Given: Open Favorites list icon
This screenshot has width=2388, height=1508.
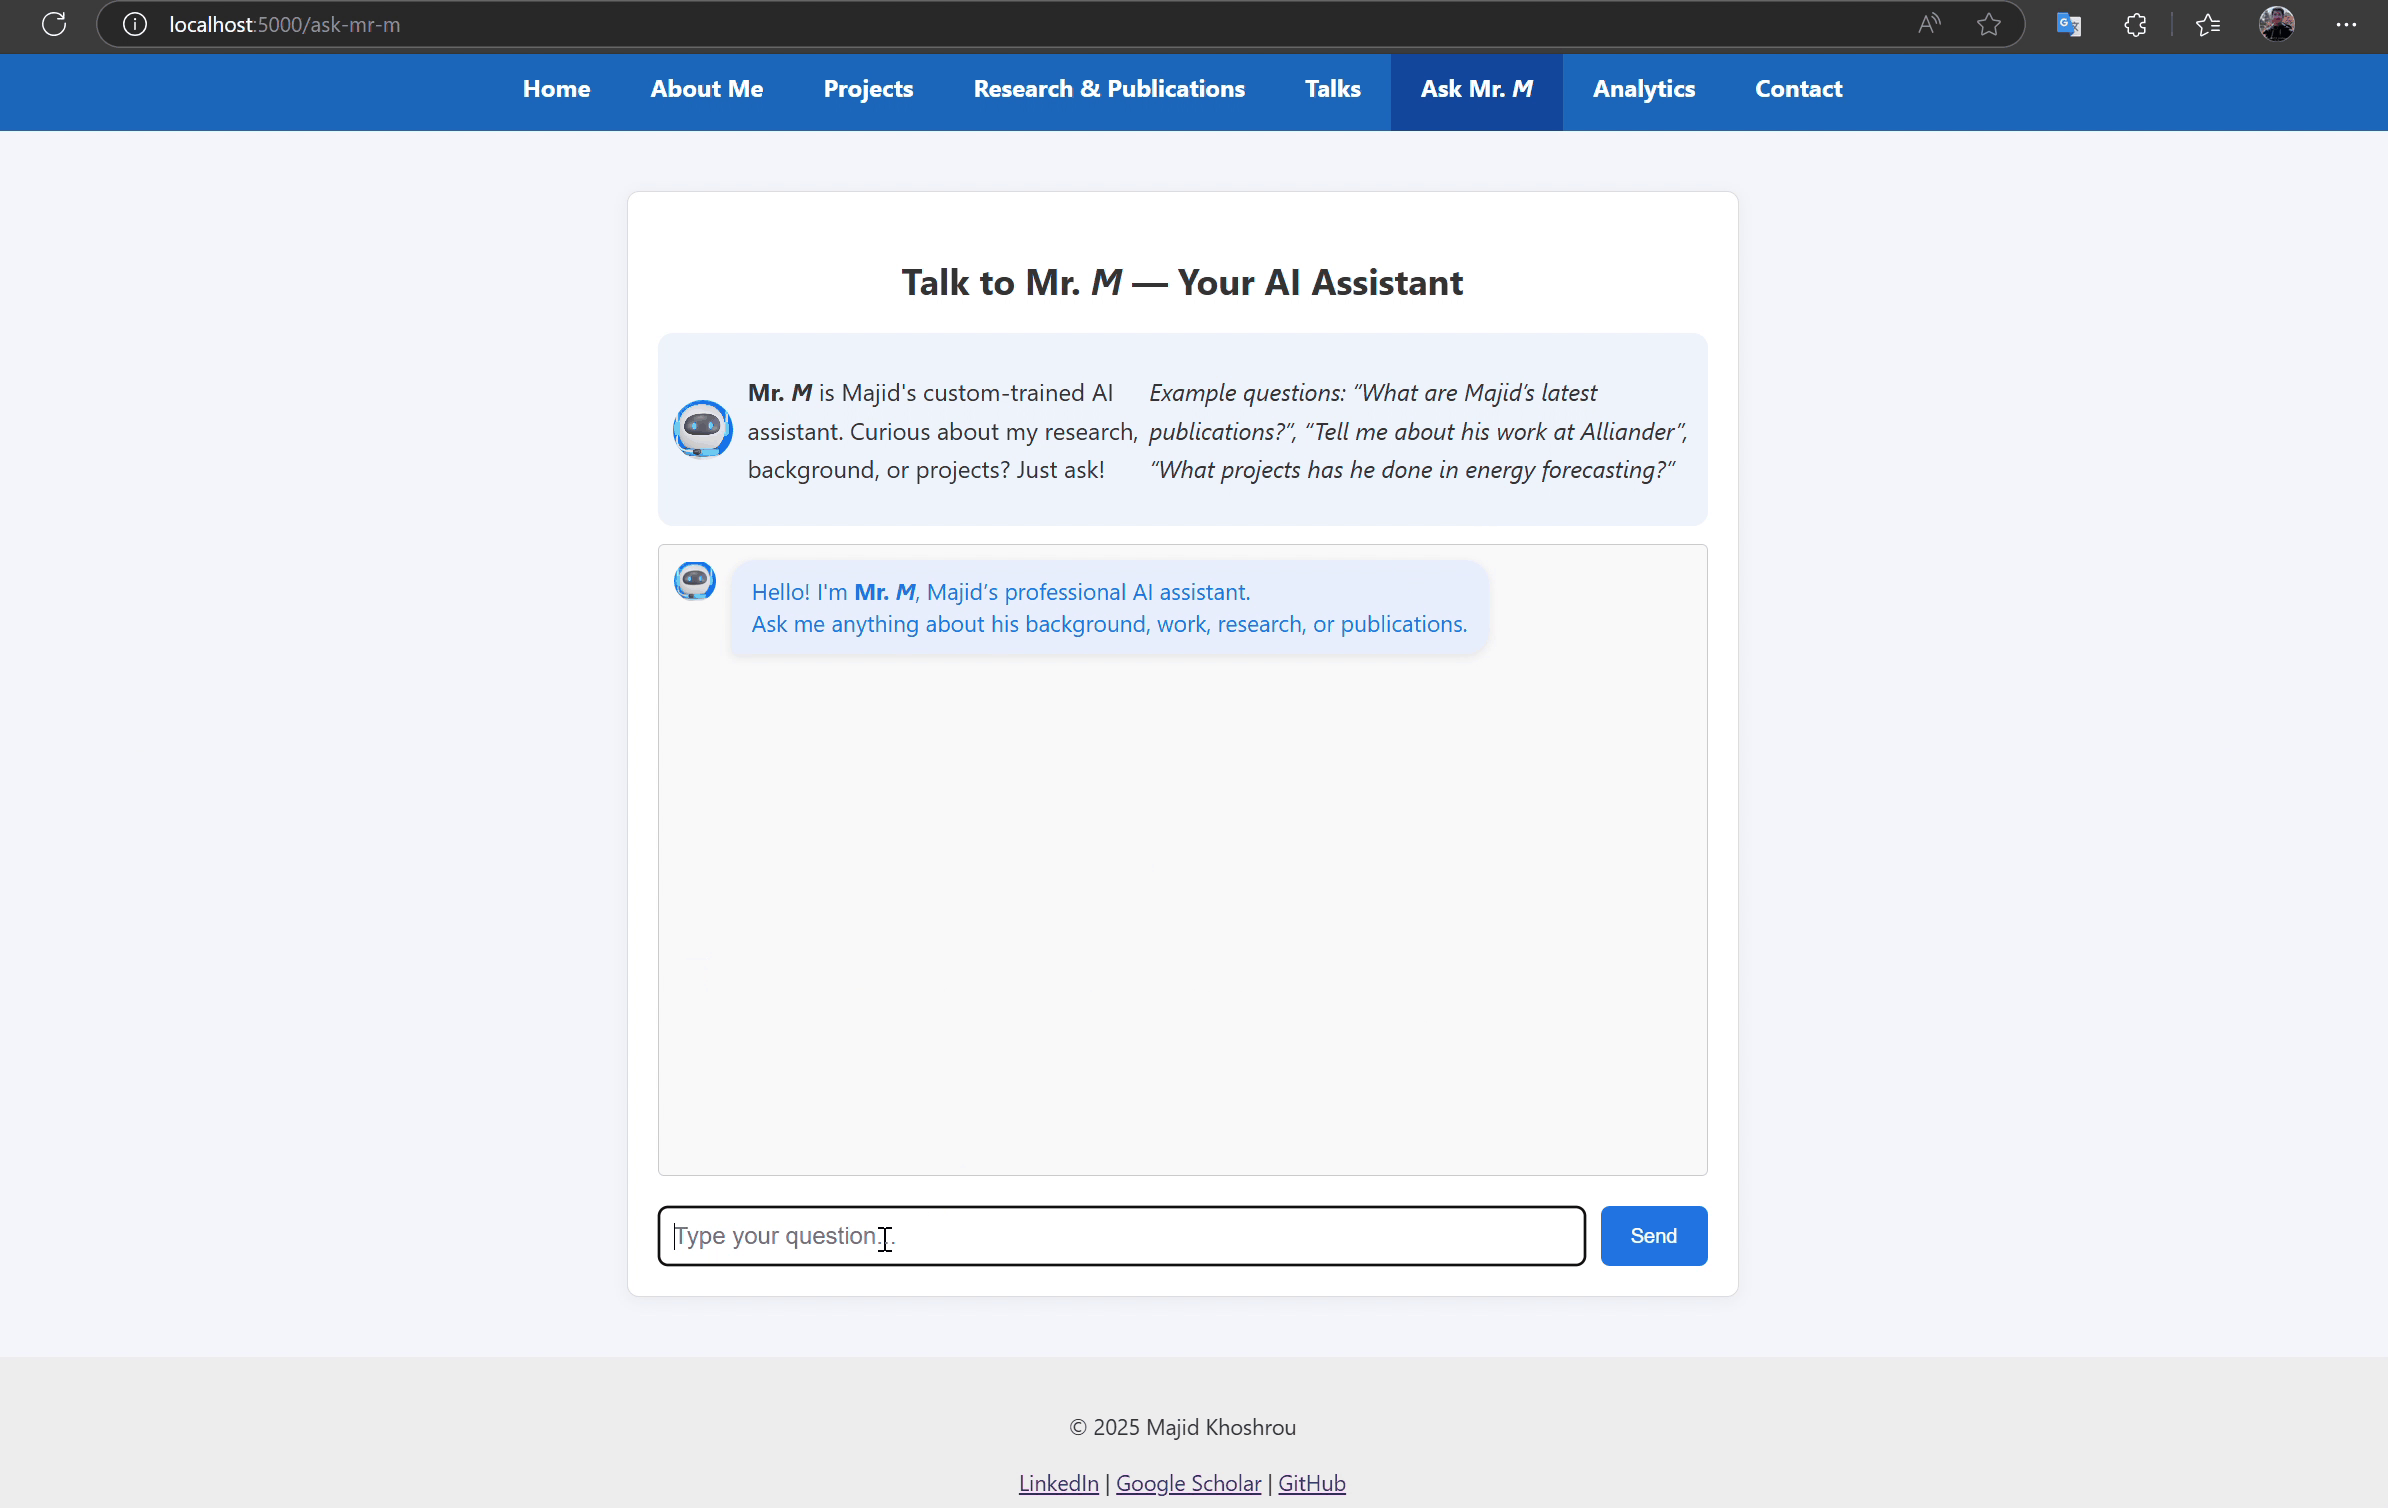Looking at the screenshot, I should click(x=2208, y=24).
